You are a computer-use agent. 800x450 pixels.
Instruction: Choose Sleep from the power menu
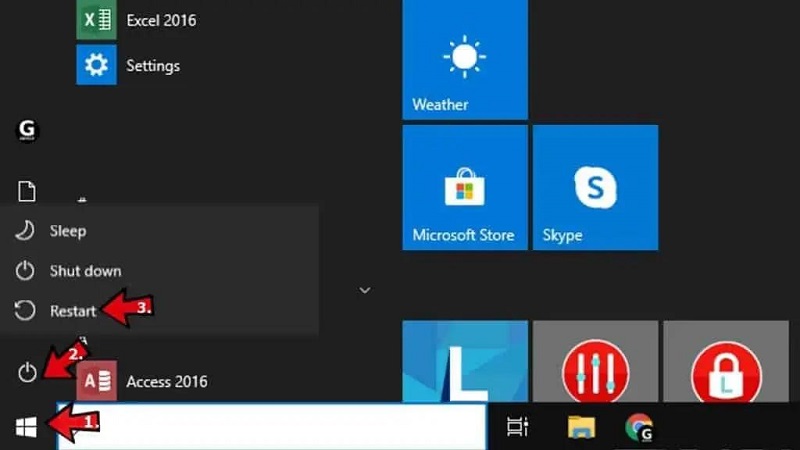[159, 231]
